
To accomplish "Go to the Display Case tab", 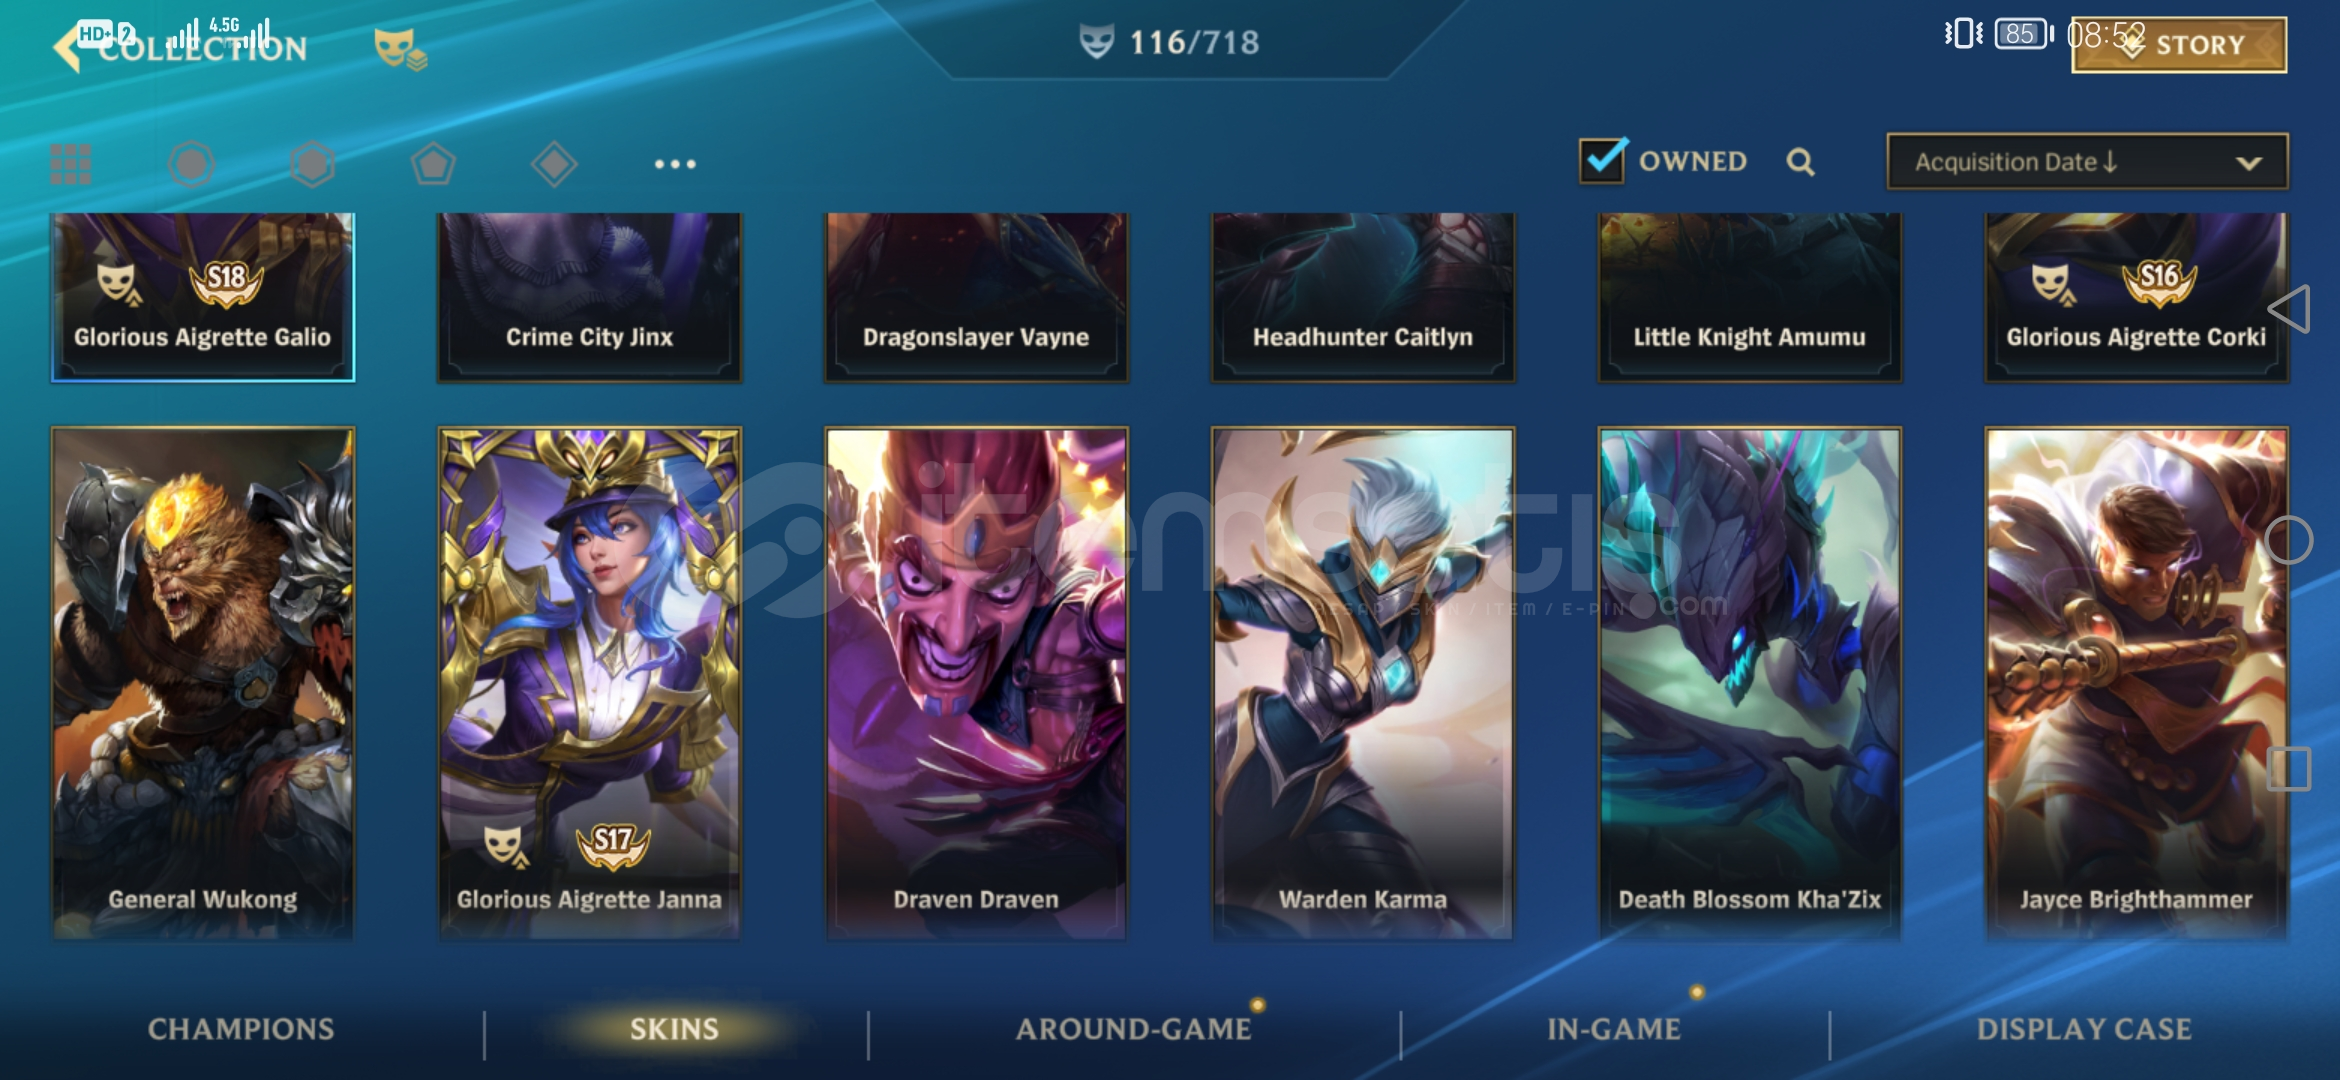I will [2084, 1029].
